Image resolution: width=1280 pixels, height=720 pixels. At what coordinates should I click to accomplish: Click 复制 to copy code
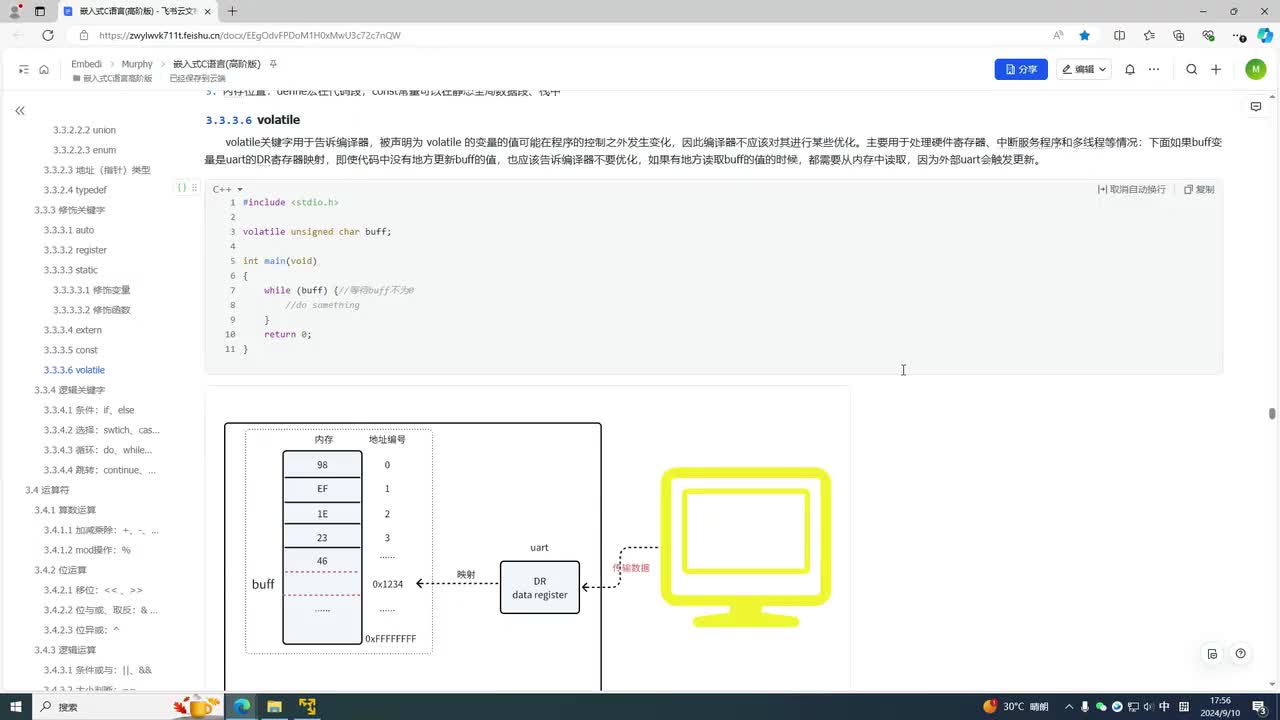coord(1199,189)
